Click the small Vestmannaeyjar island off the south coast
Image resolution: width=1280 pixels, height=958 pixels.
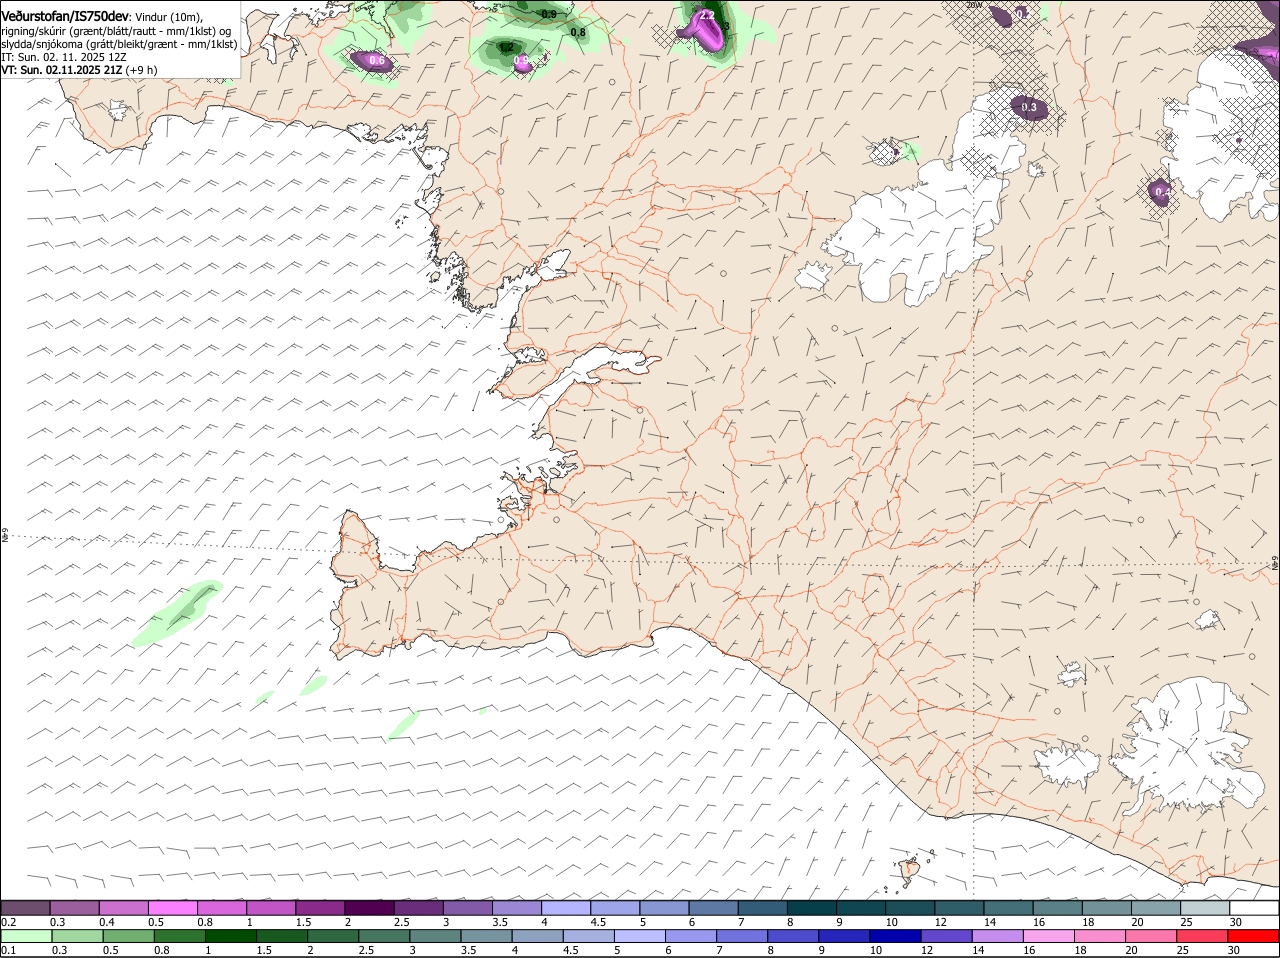point(911,869)
